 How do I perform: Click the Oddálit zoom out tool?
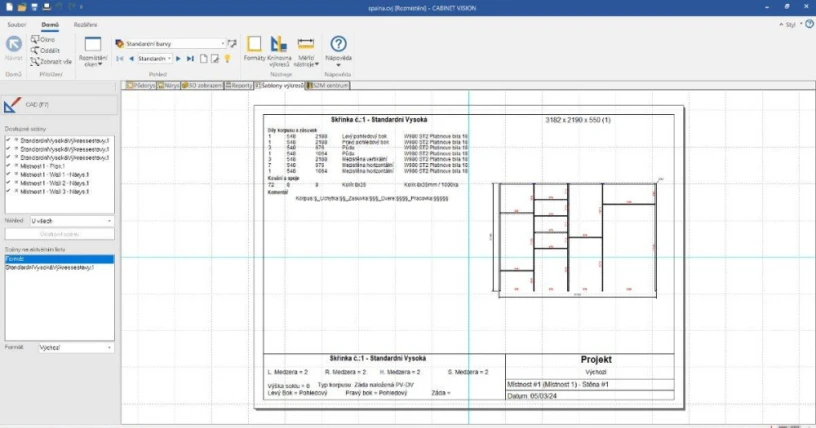click(x=45, y=51)
